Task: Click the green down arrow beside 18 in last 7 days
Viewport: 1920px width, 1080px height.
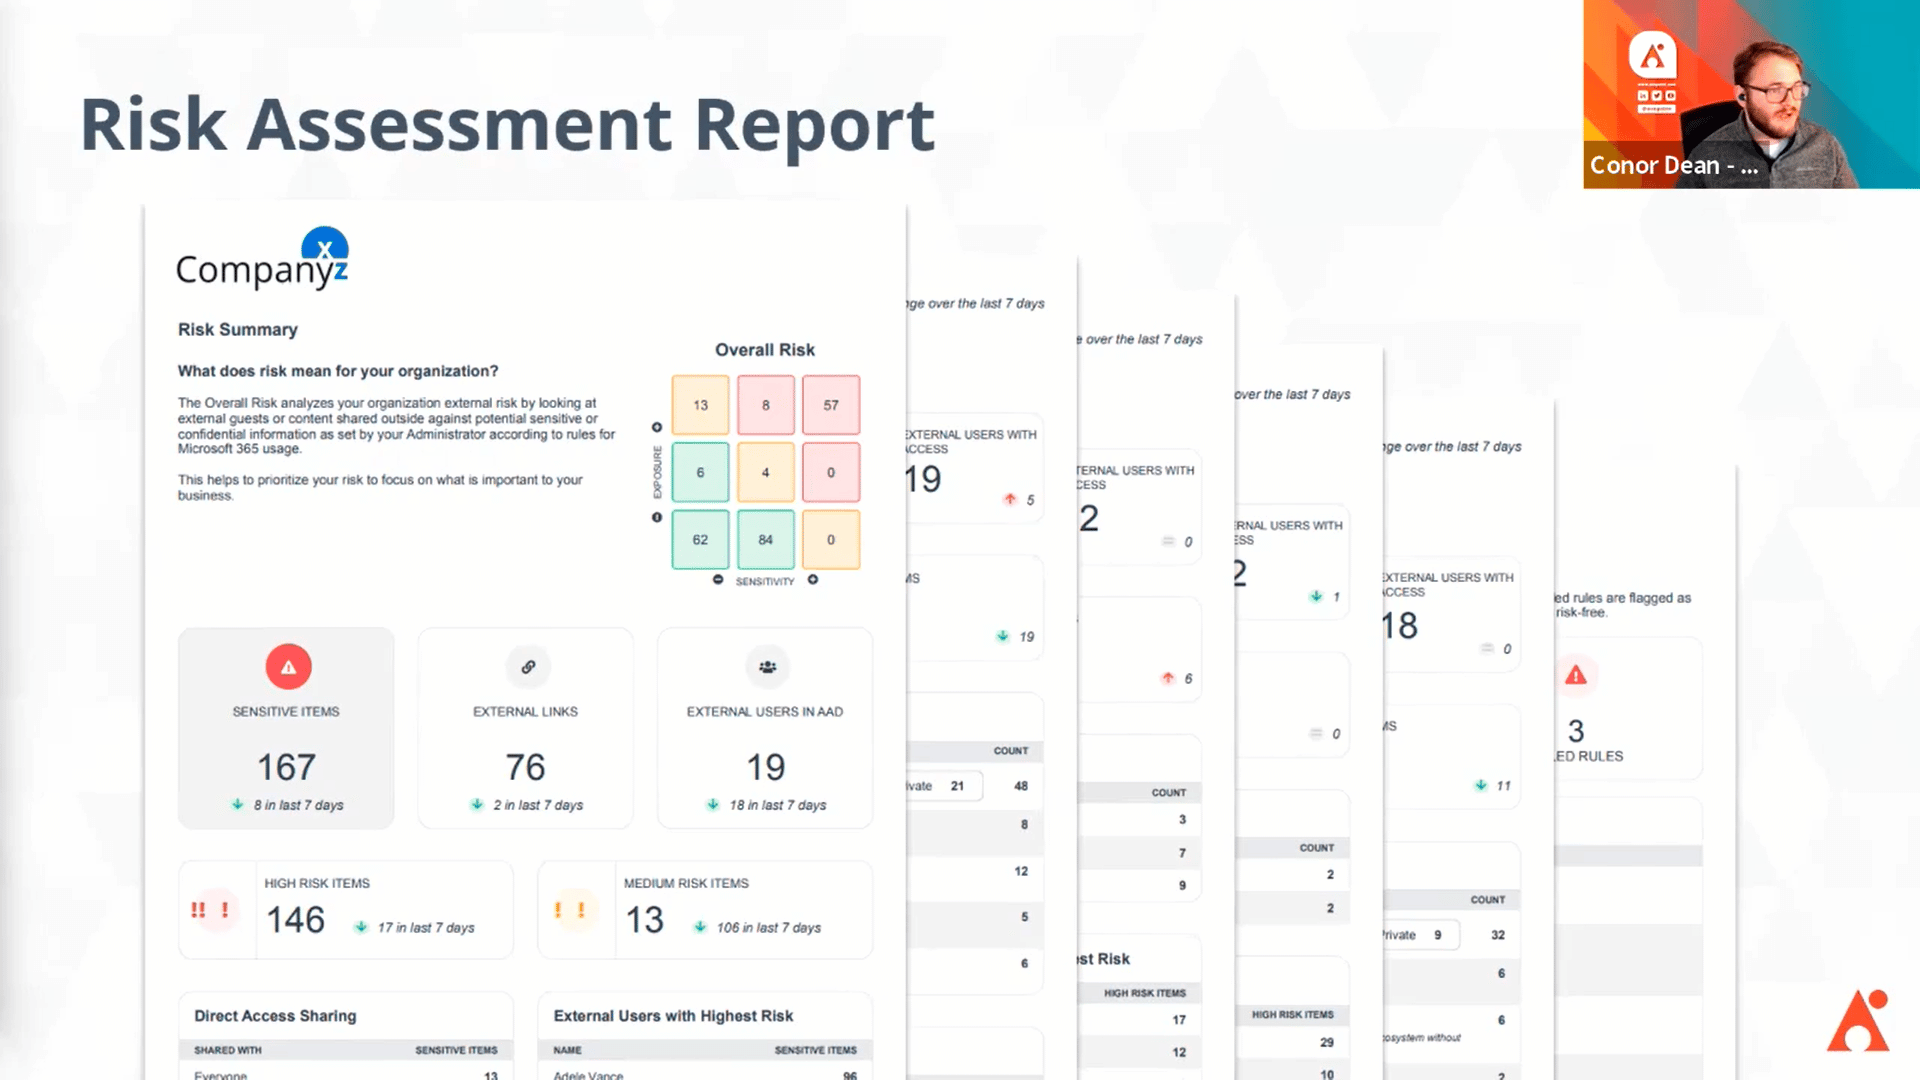Action: point(713,804)
